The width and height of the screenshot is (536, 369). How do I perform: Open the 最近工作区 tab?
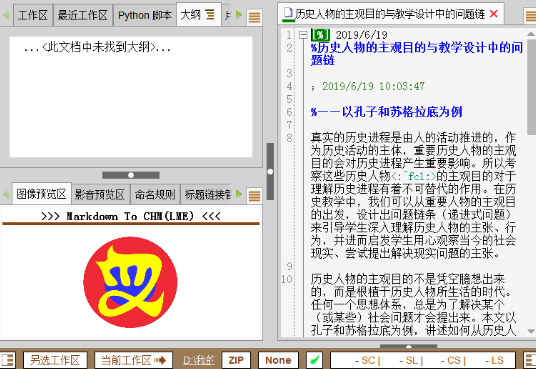(83, 15)
